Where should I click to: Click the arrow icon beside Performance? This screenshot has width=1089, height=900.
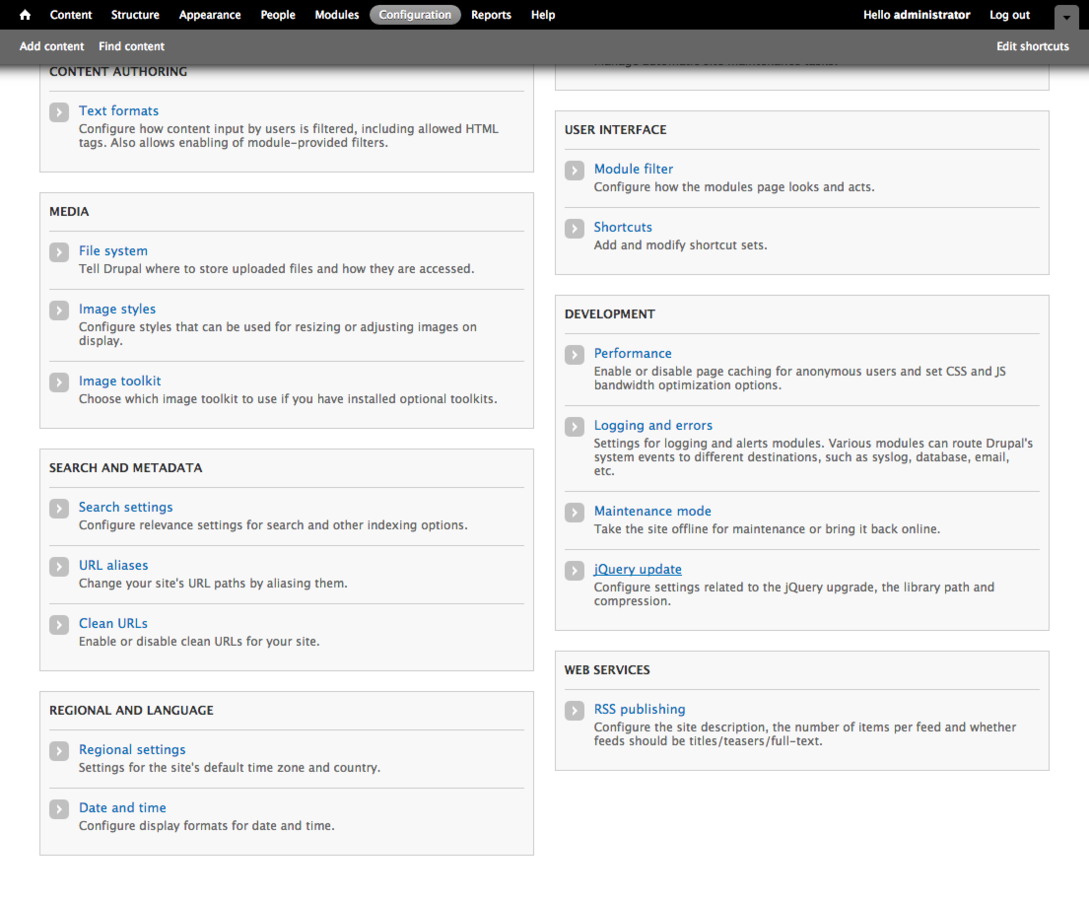point(574,355)
